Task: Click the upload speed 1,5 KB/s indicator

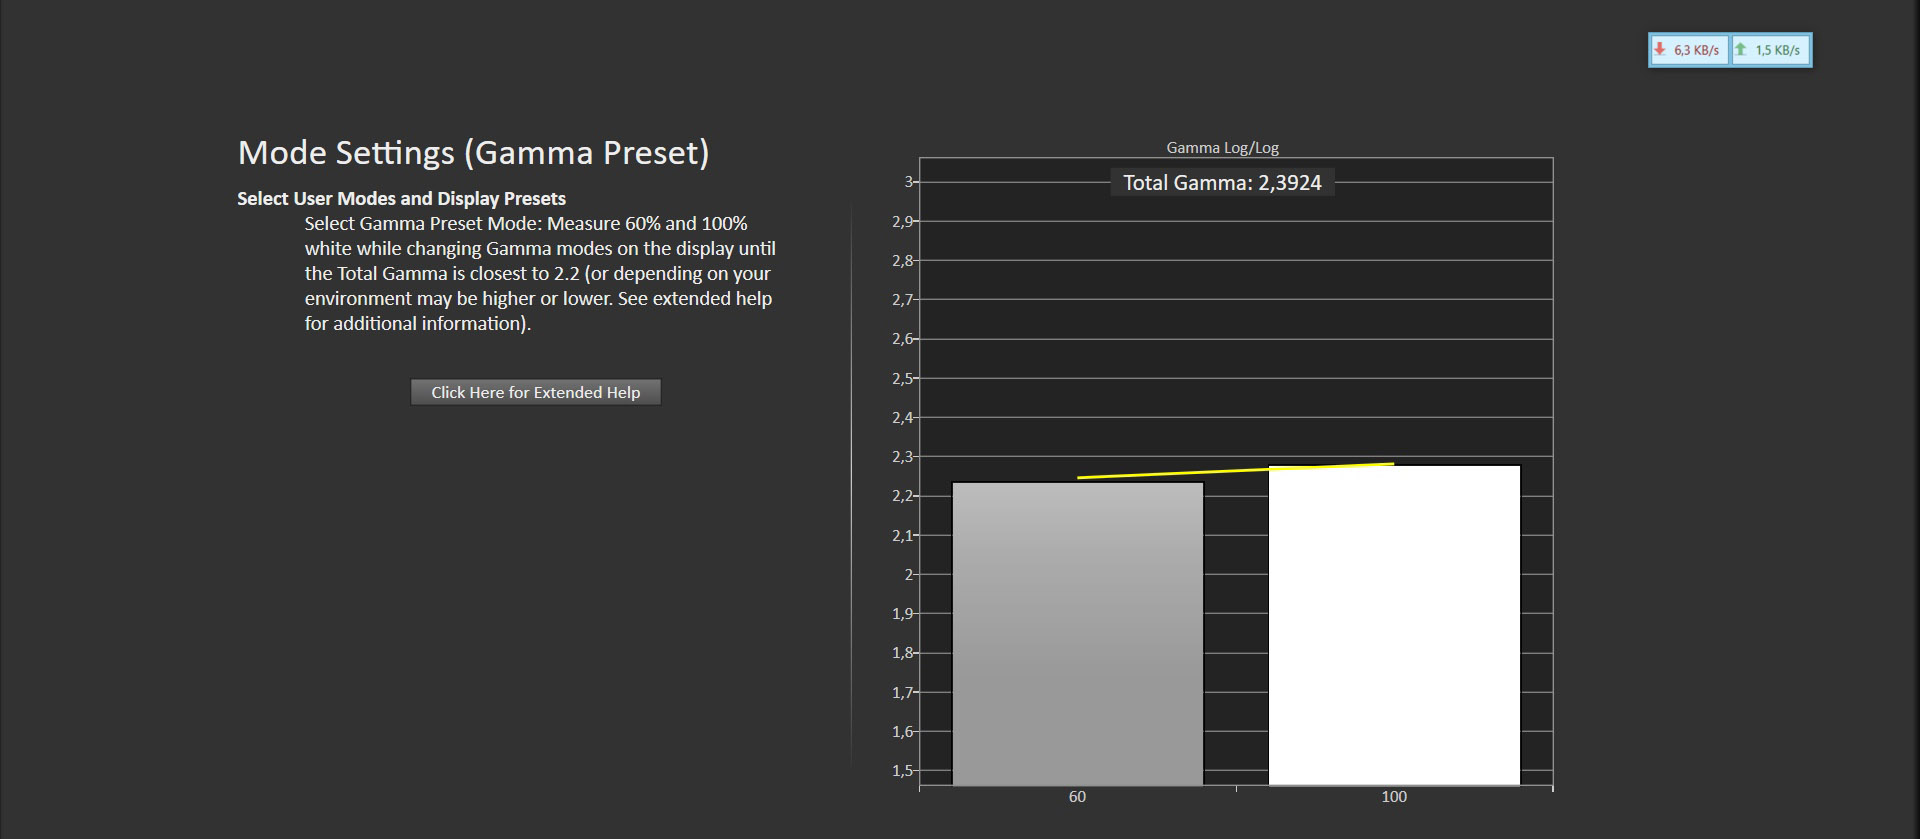Action: [1770, 50]
